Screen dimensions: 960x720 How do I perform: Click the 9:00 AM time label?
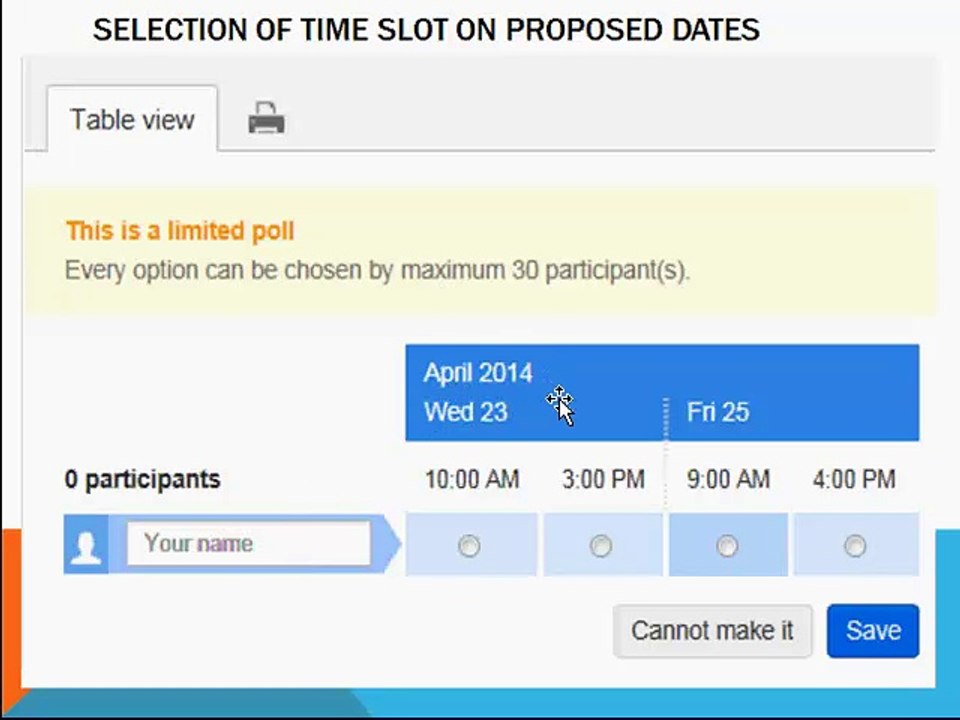728,479
